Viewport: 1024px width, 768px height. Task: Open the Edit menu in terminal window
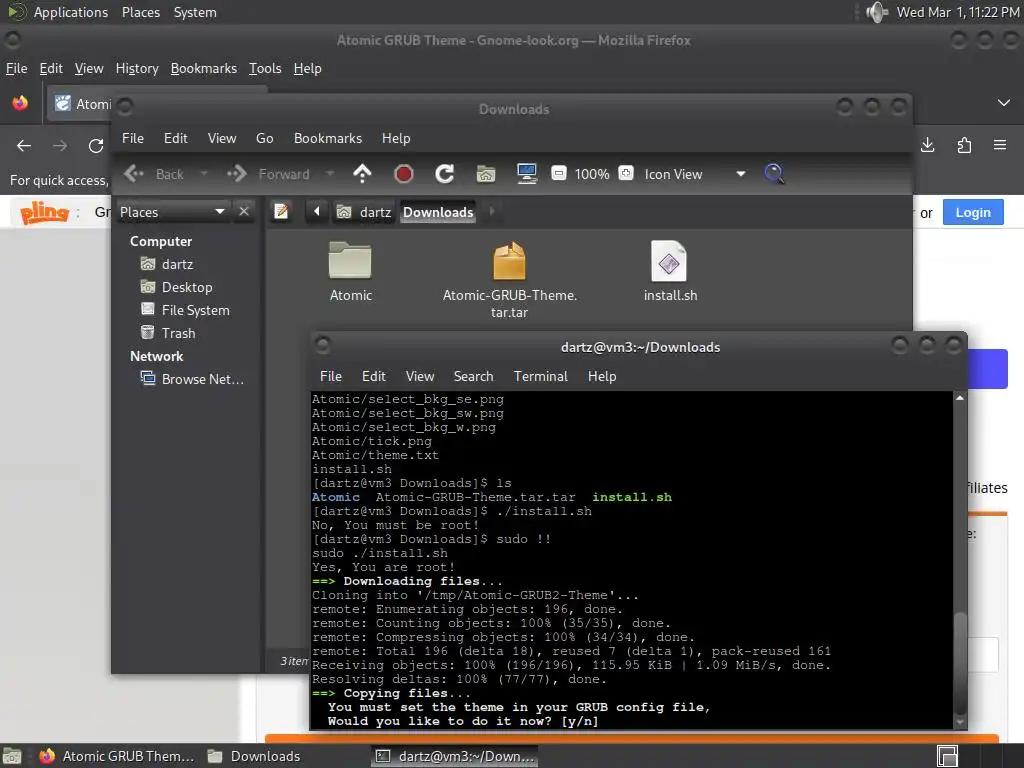coord(374,376)
